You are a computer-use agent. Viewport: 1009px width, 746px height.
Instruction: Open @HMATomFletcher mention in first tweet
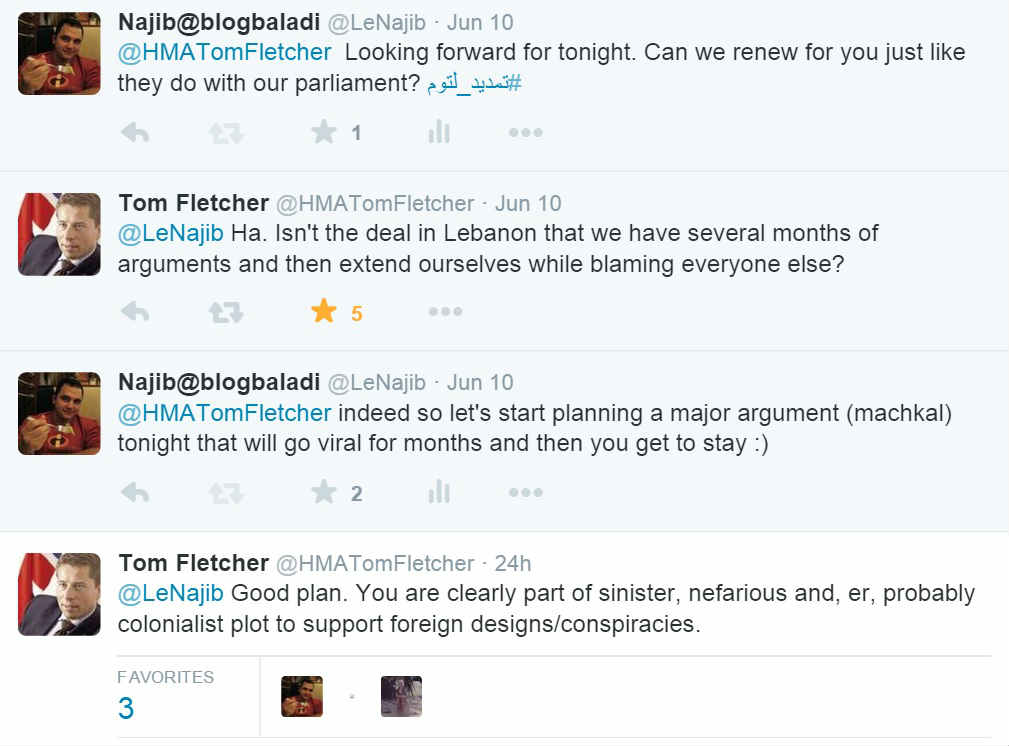[224, 53]
